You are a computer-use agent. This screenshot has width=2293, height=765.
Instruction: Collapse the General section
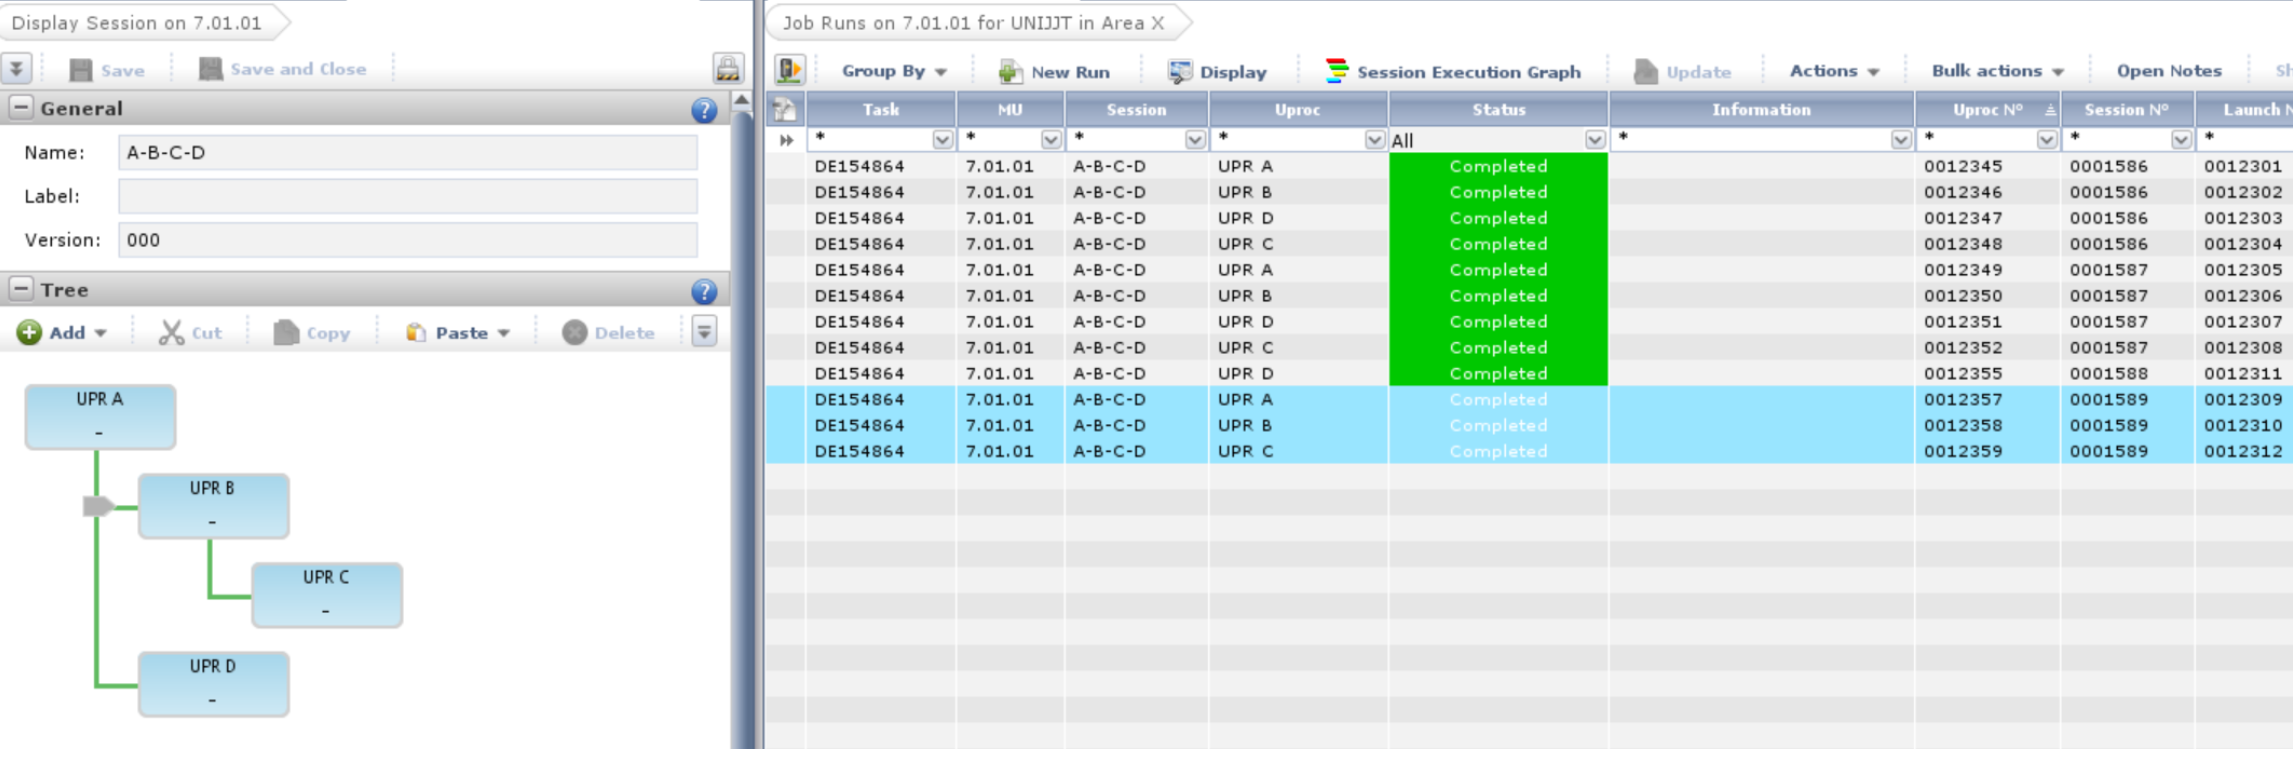coord(21,108)
